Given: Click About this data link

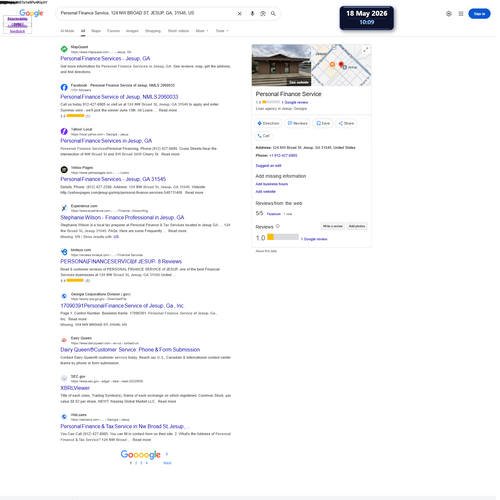Looking at the screenshot, I should coord(266,251).
